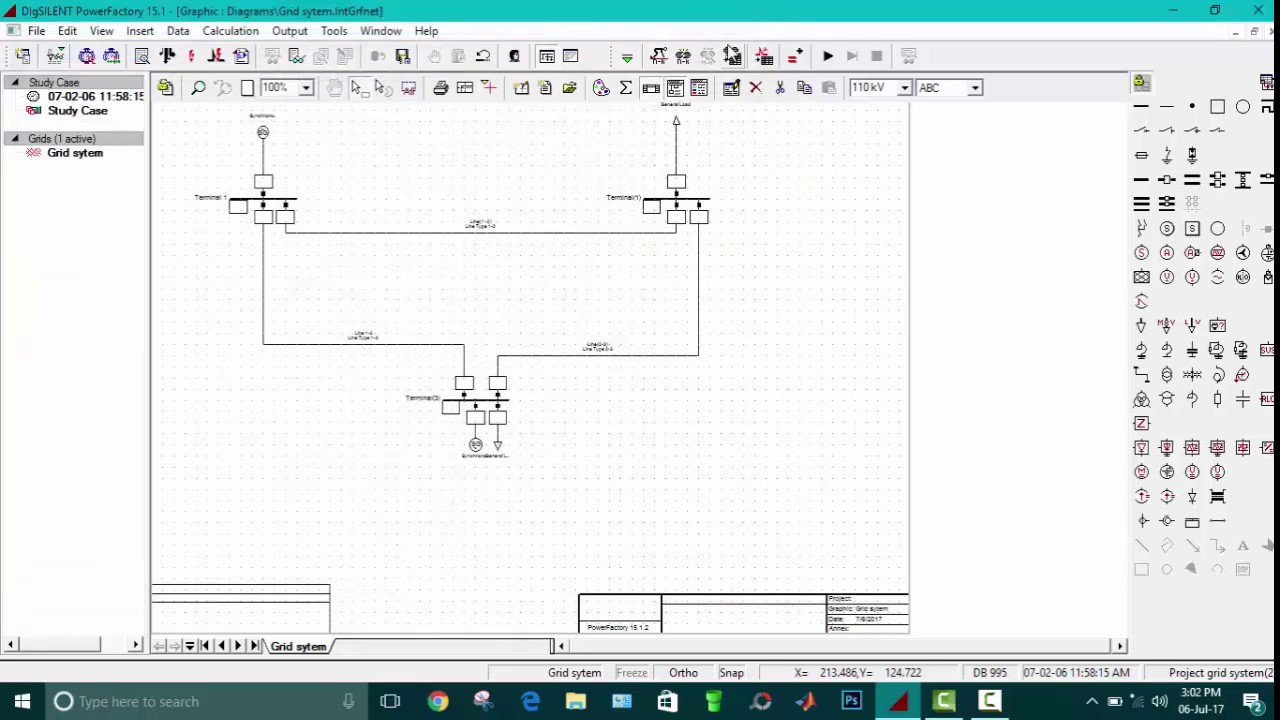Click 'Project grid system' status bar text

click(x=1222, y=673)
